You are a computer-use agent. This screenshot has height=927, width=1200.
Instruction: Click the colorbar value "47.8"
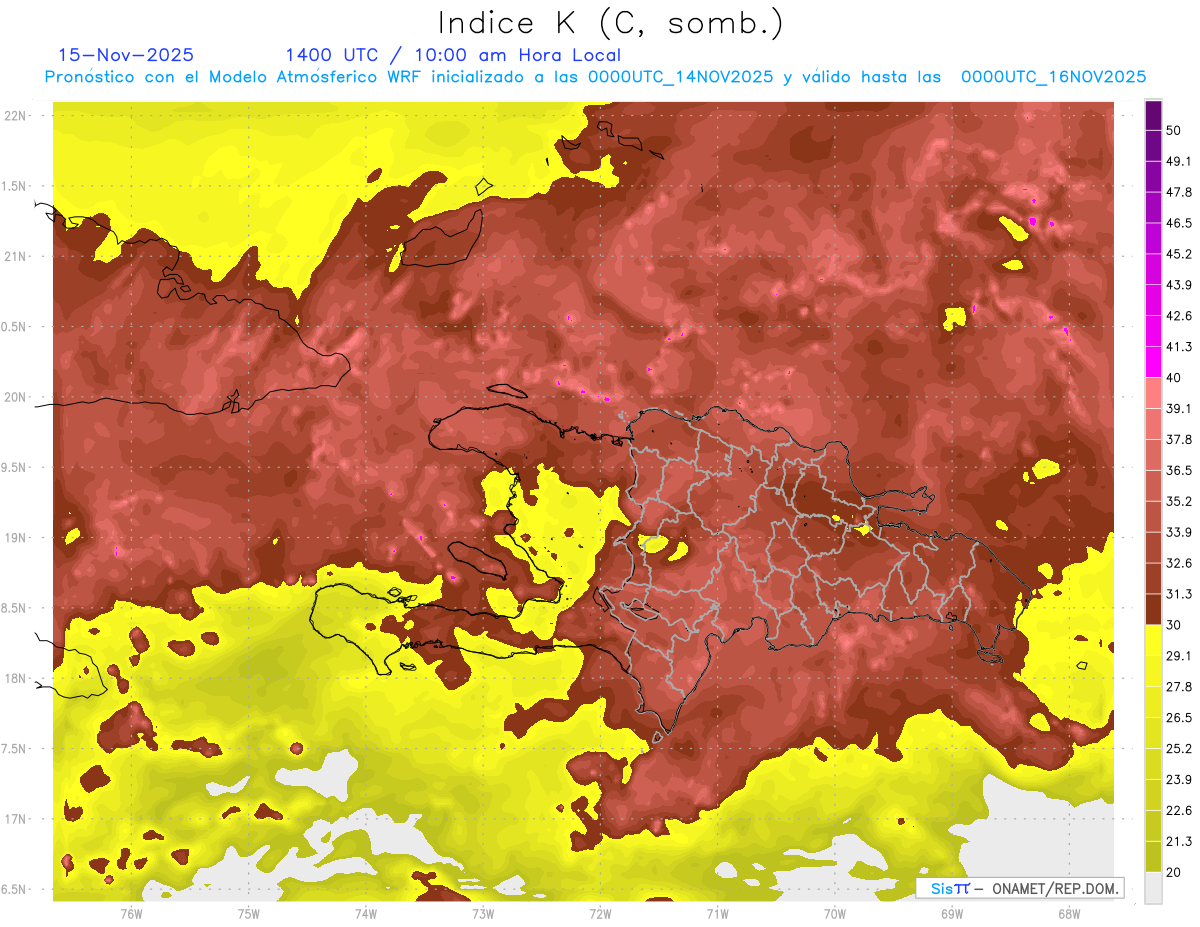pyautogui.click(x=1179, y=192)
